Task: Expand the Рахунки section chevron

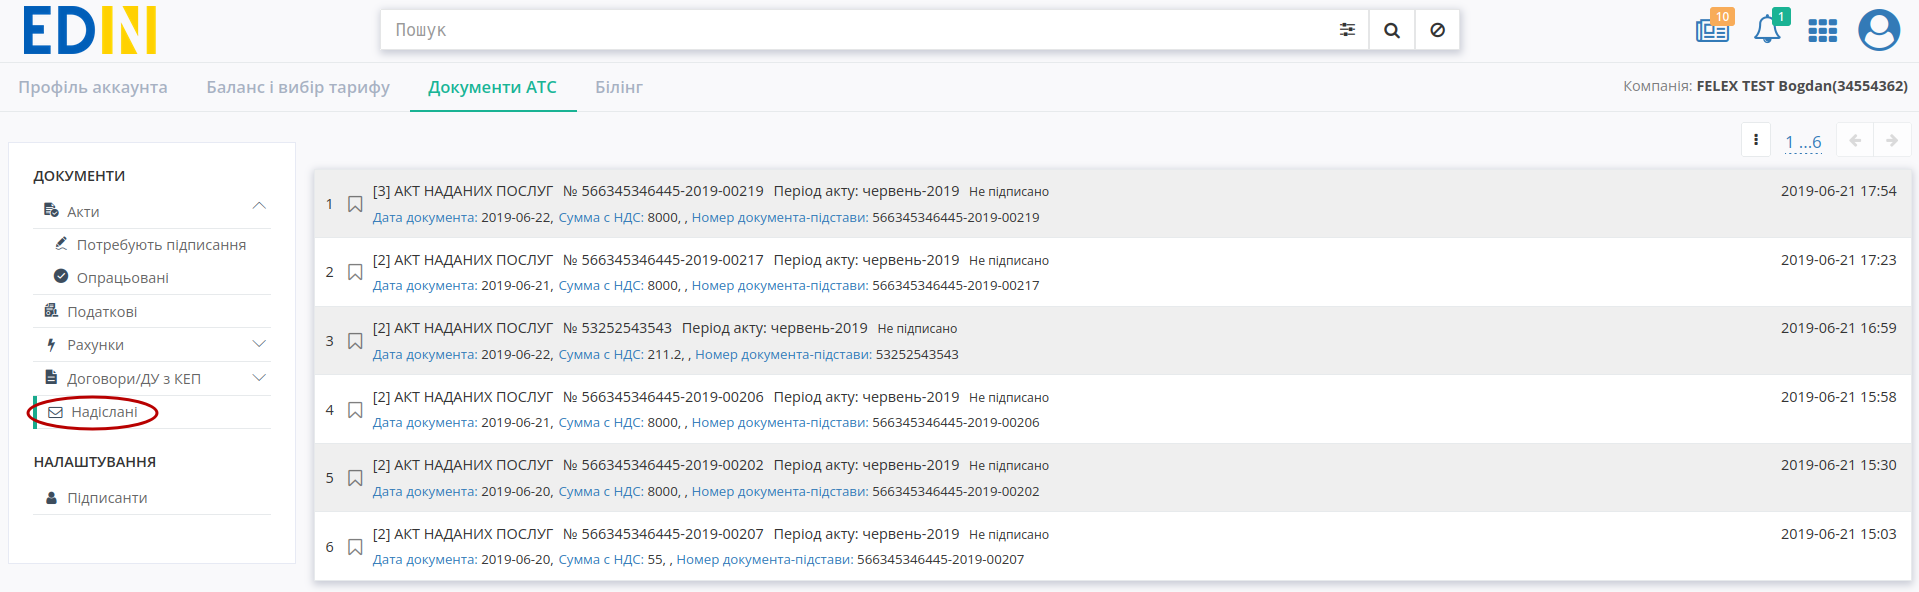Action: click(x=259, y=344)
